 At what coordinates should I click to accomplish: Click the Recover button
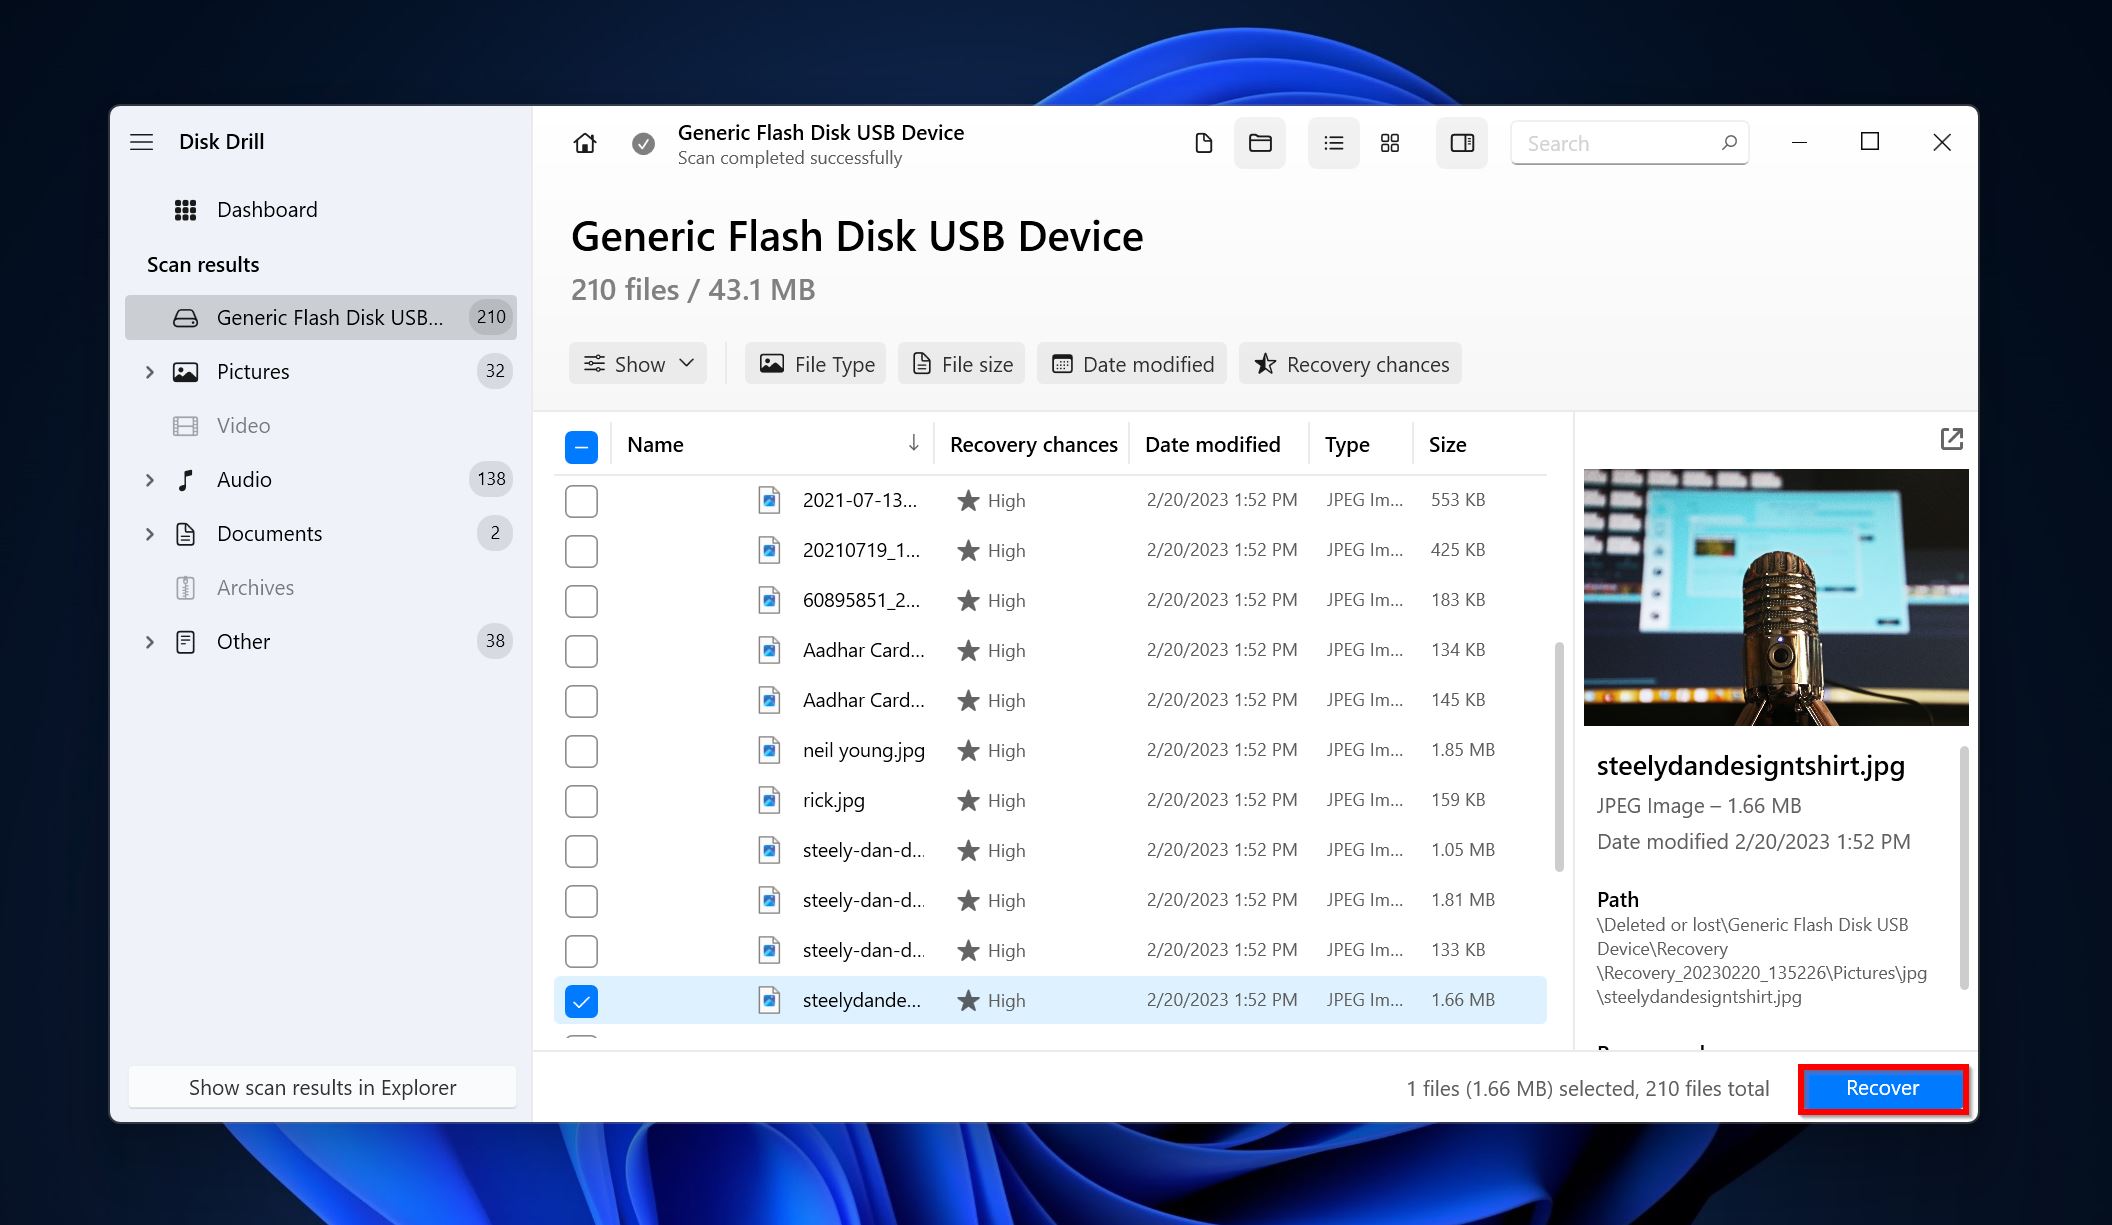1882,1086
